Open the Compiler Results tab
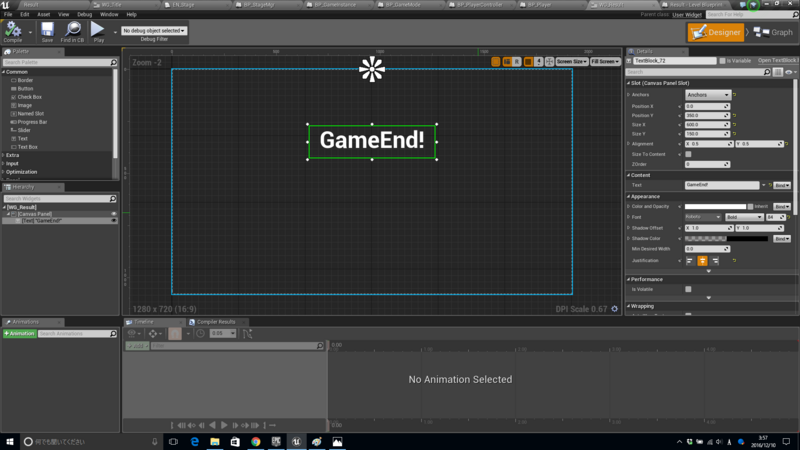Screen dimensions: 800x450 [216, 322]
